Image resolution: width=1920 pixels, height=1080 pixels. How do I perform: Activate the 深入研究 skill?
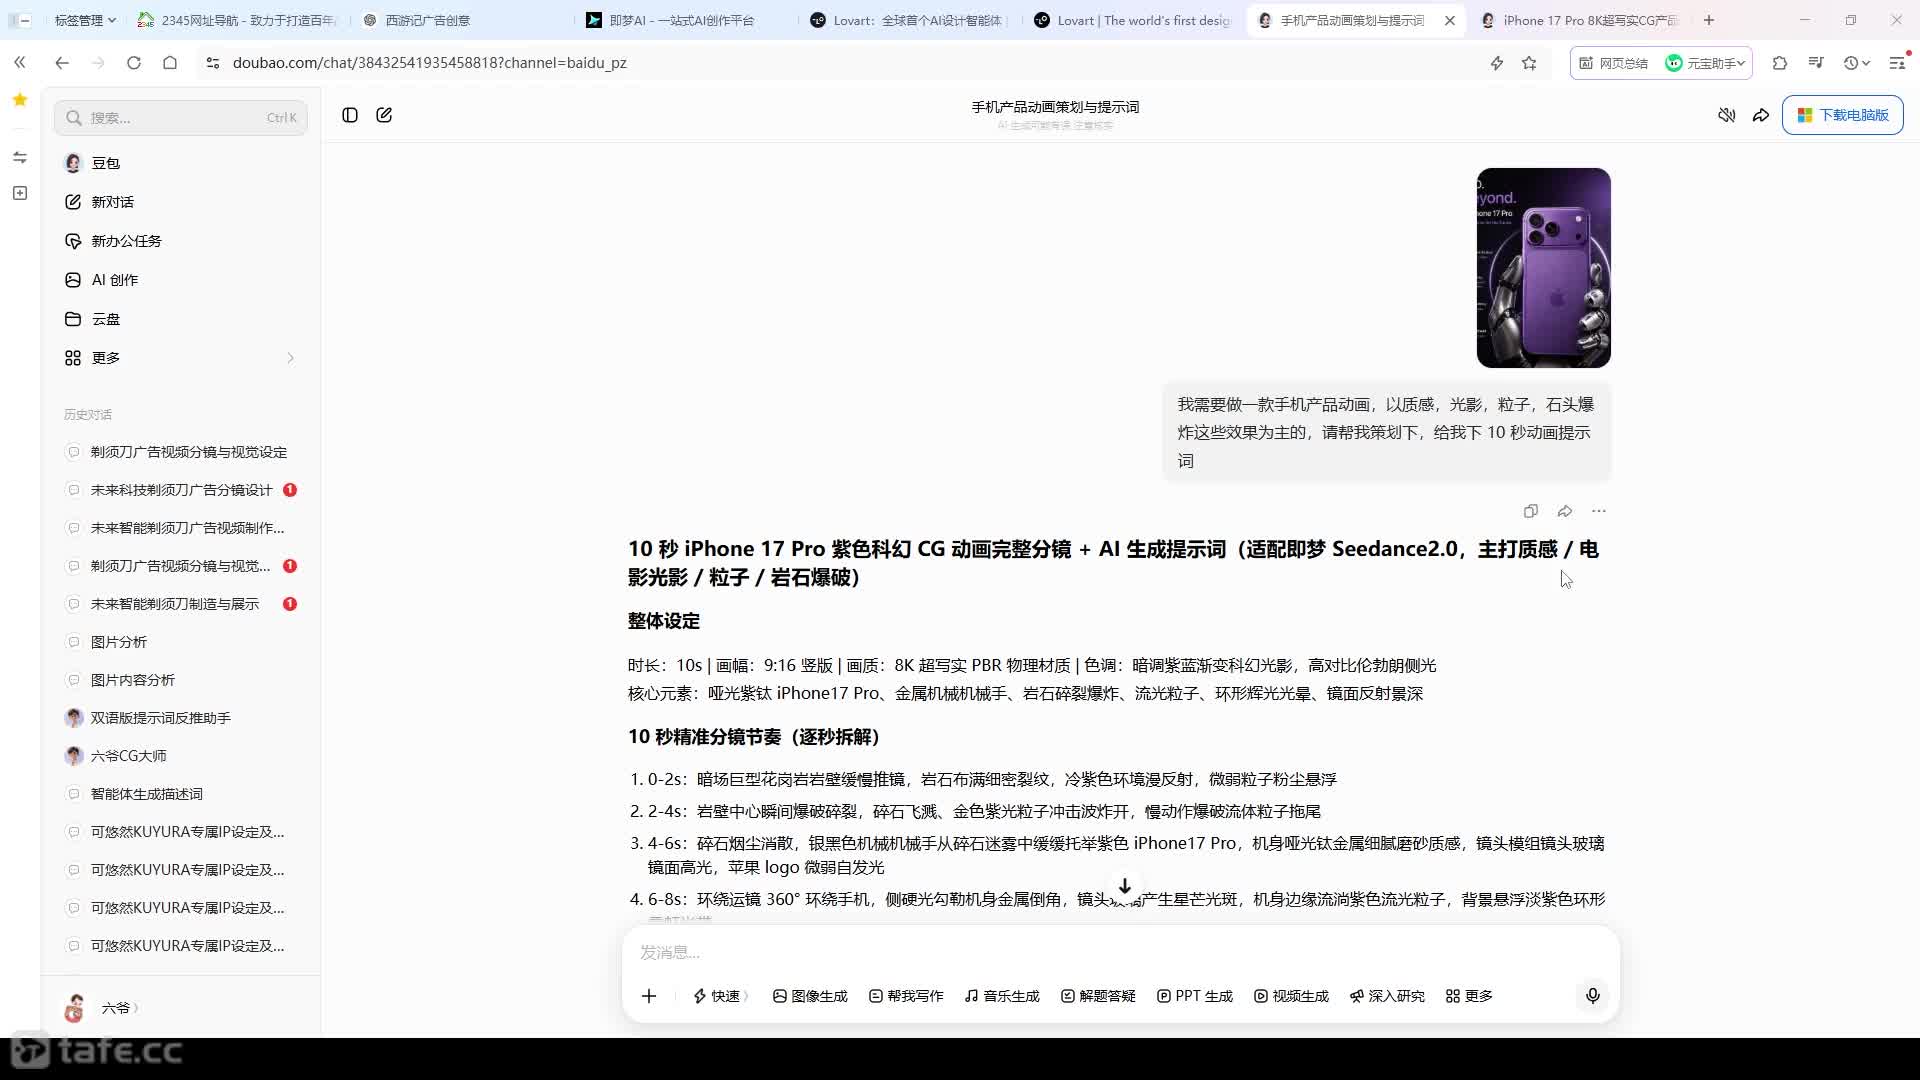[1387, 996]
